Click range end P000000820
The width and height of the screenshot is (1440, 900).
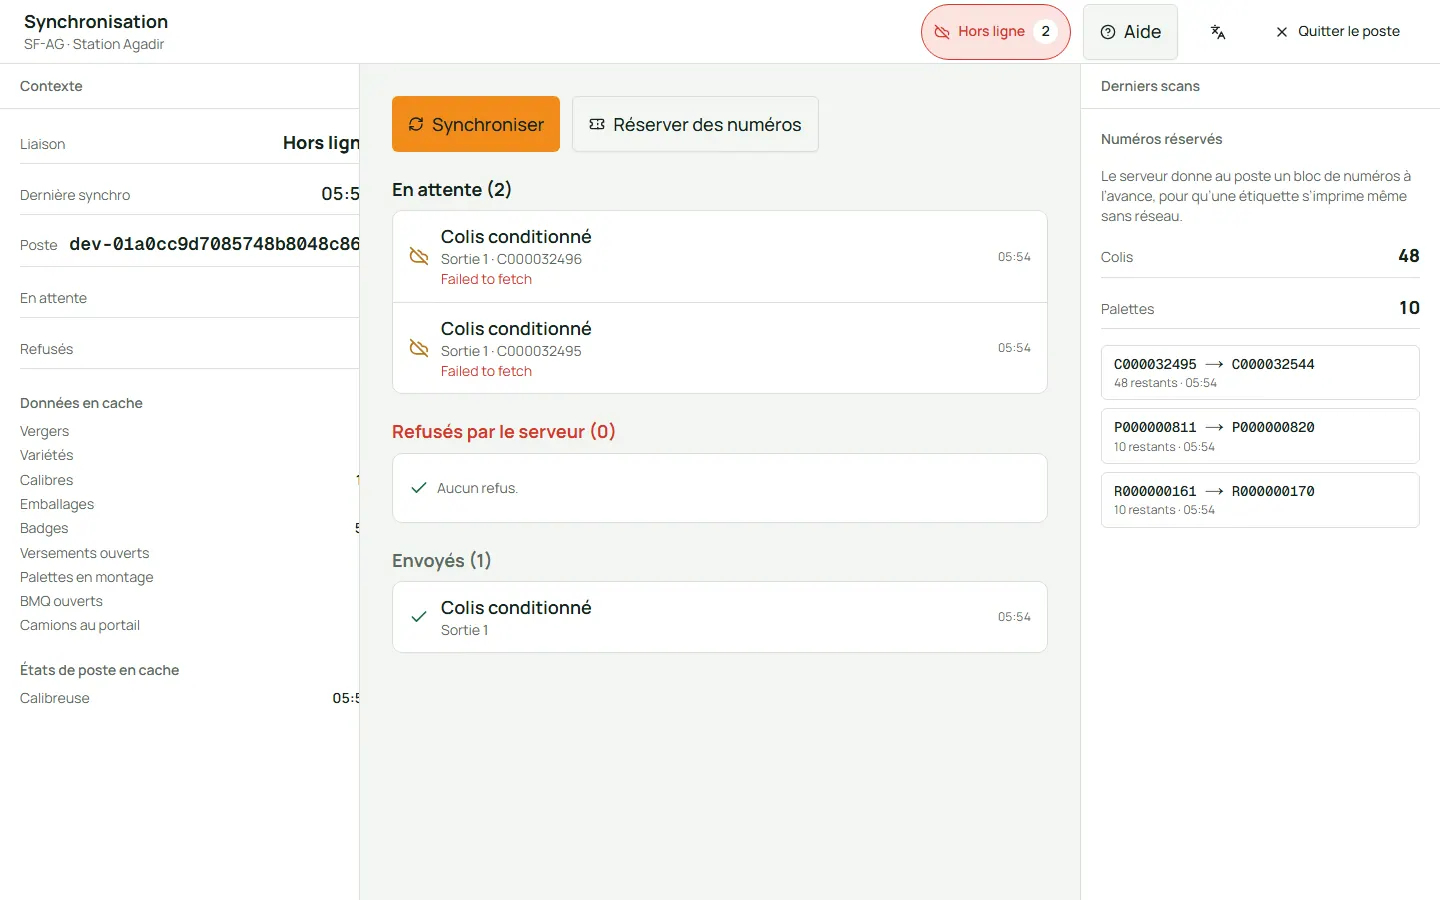click(x=1273, y=427)
